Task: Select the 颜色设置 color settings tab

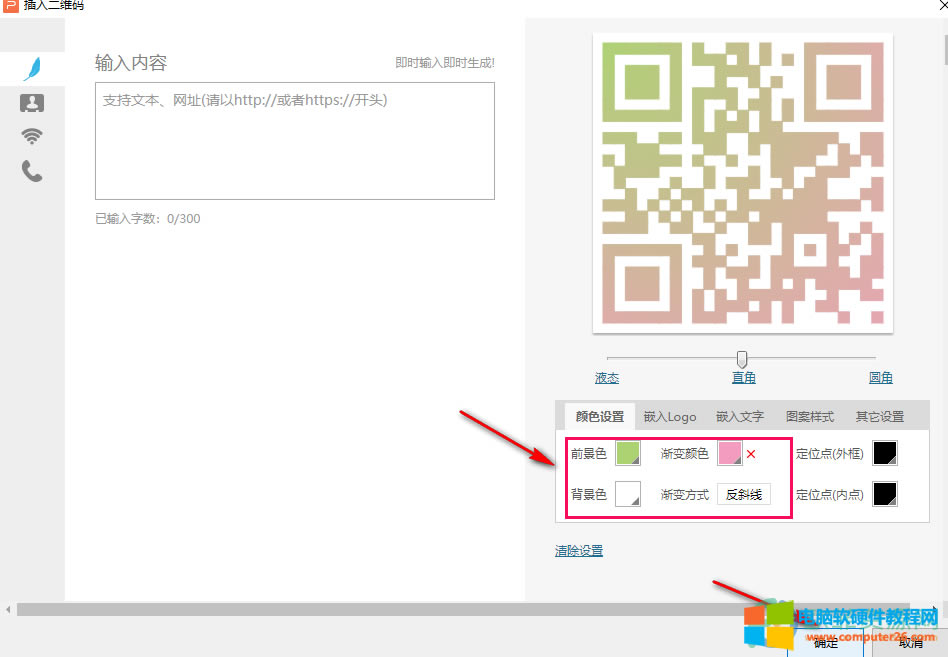Action: tap(597, 416)
